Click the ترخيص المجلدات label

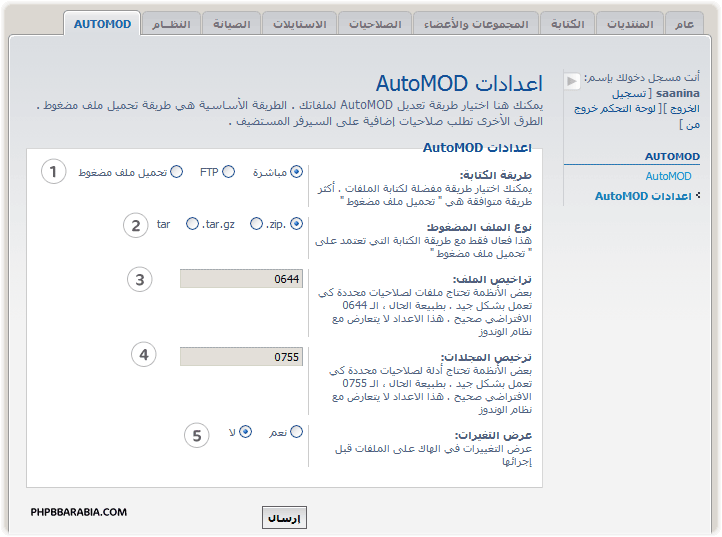click(x=486, y=357)
